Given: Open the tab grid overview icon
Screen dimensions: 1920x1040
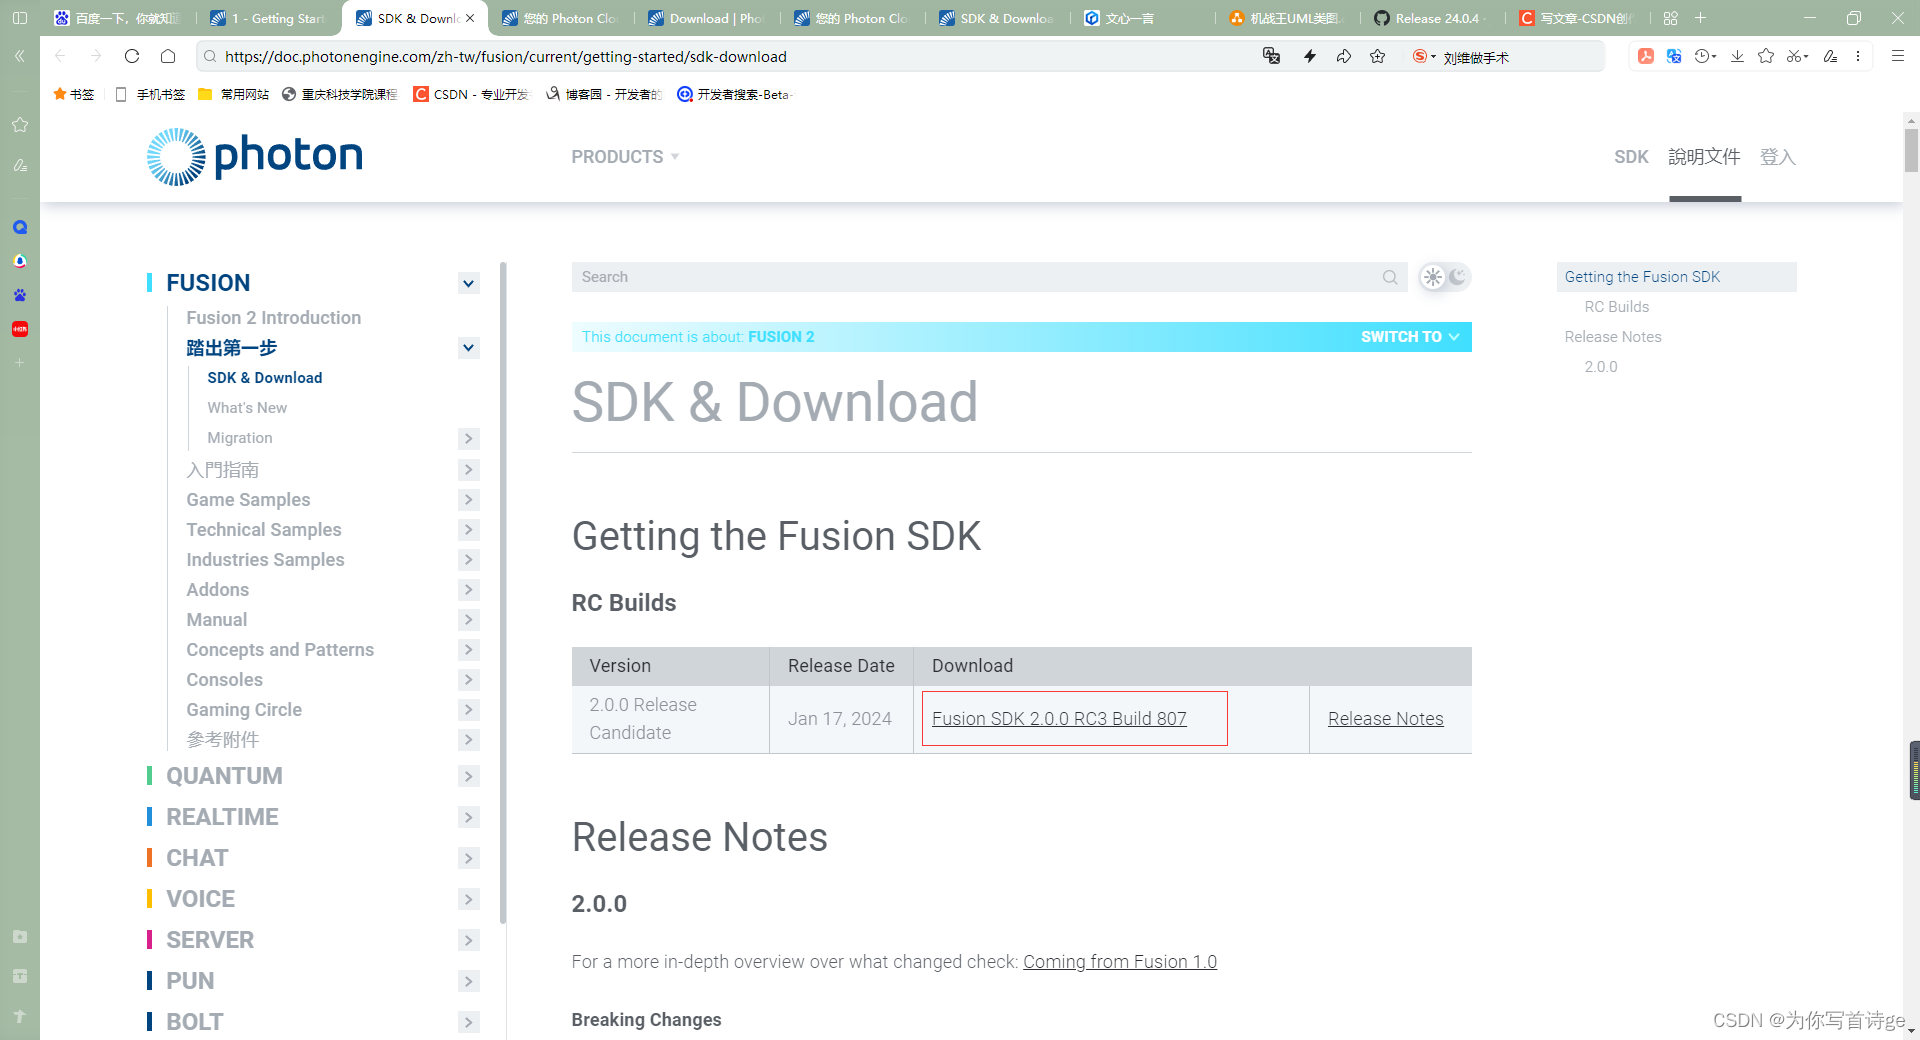Looking at the screenshot, I should click(1671, 18).
